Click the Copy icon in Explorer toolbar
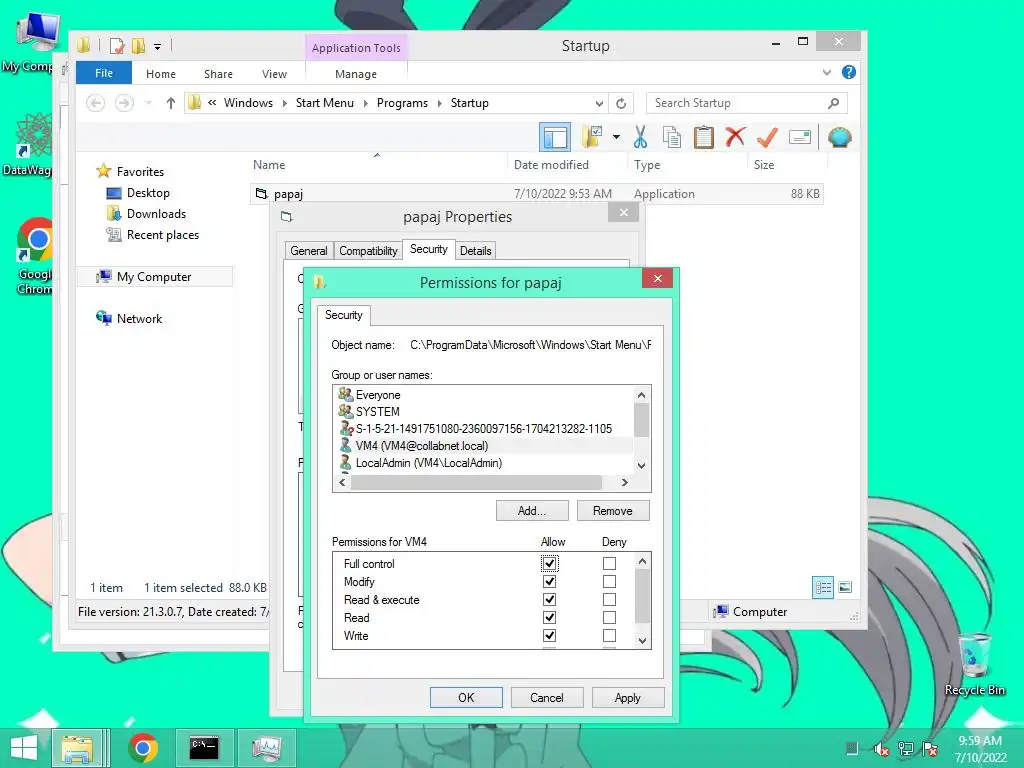Image resolution: width=1024 pixels, height=768 pixels. coord(671,137)
